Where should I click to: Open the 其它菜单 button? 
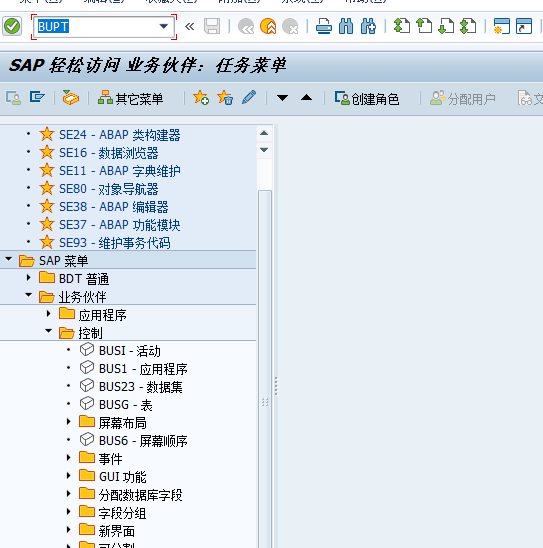130,99
